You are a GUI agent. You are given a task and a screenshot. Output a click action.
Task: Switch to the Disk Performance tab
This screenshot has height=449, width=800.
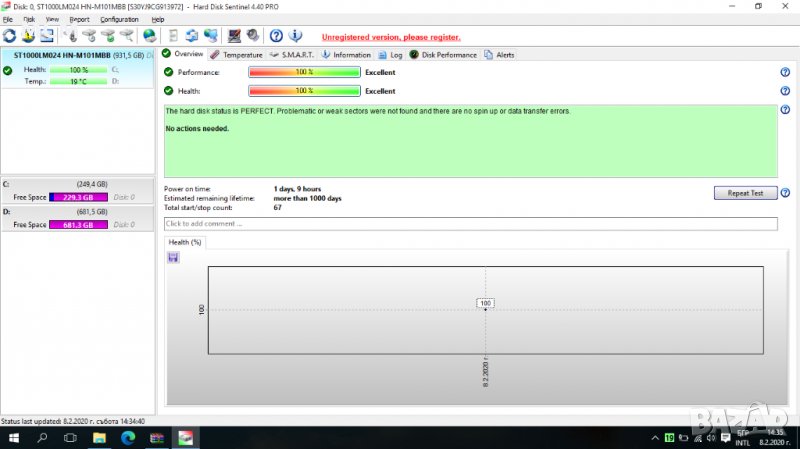point(443,55)
